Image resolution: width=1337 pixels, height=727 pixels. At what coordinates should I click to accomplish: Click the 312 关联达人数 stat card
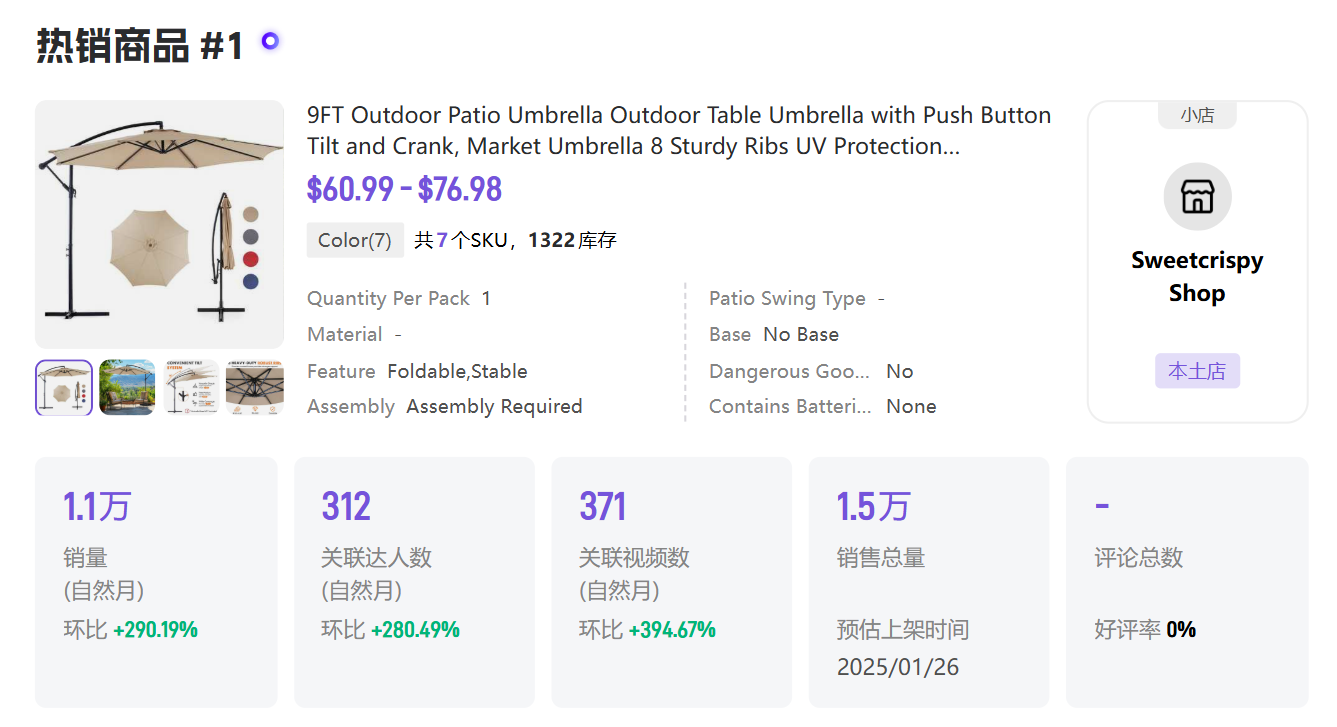click(413, 582)
